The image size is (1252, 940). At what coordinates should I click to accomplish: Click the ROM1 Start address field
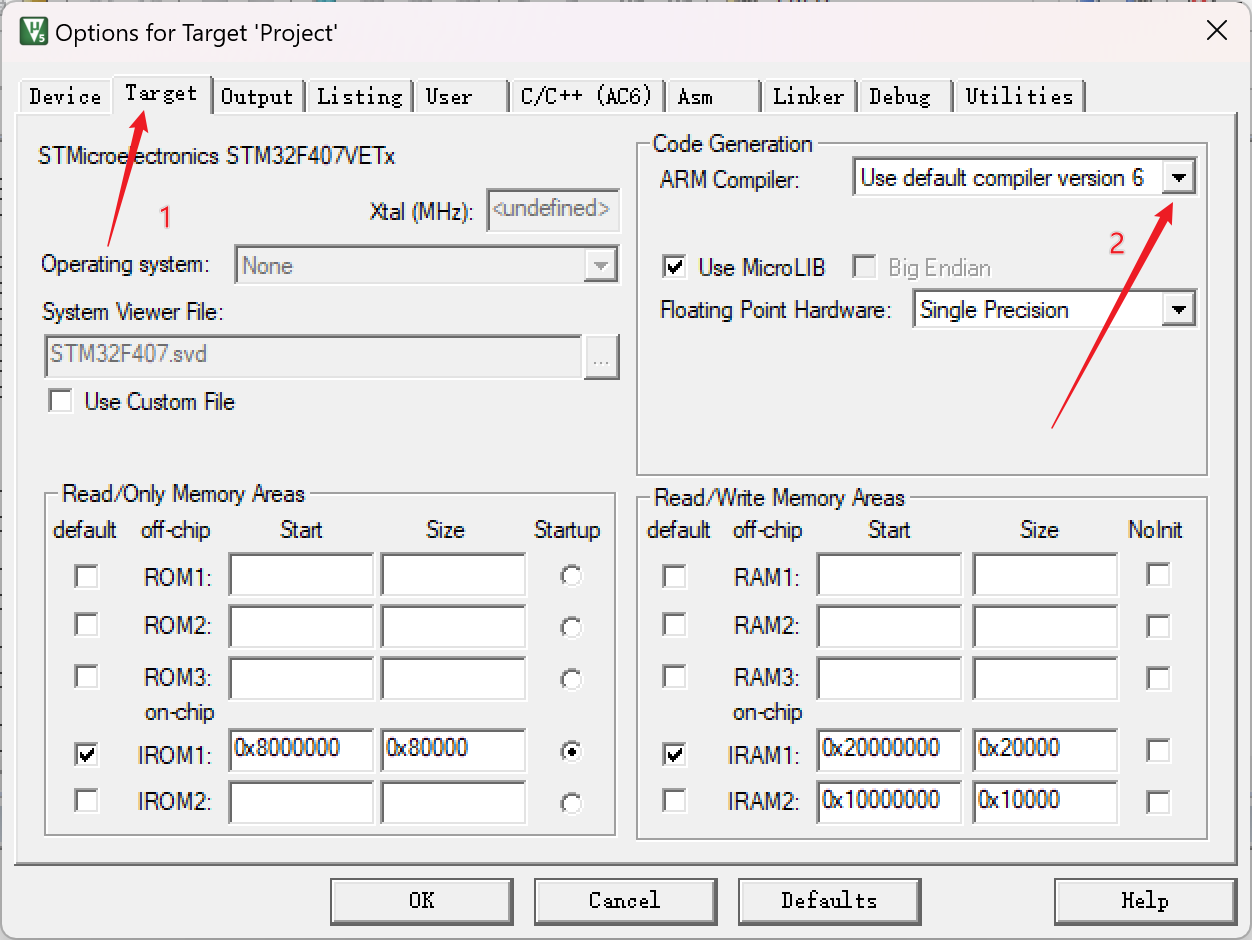click(x=301, y=575)
